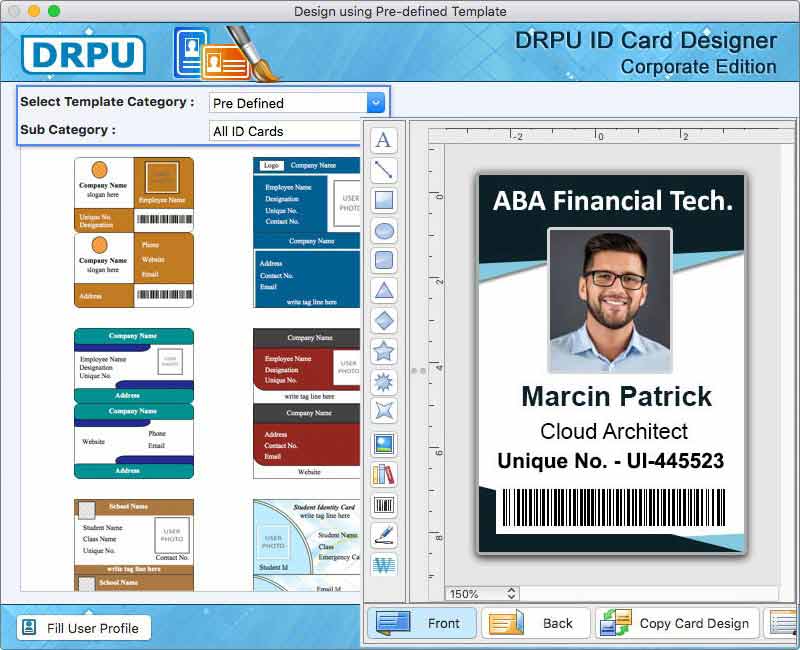Select the Barcode tool
The image size is (800, 650).
pos(384,505)
